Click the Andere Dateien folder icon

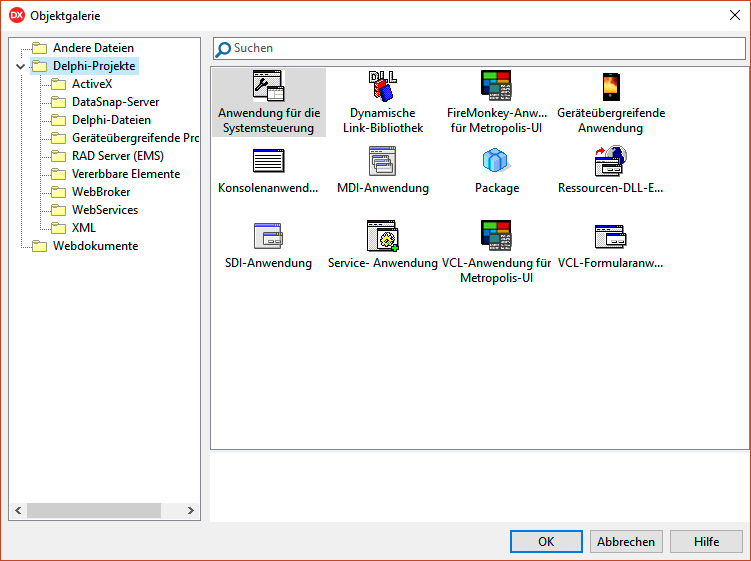coord(39,48)
